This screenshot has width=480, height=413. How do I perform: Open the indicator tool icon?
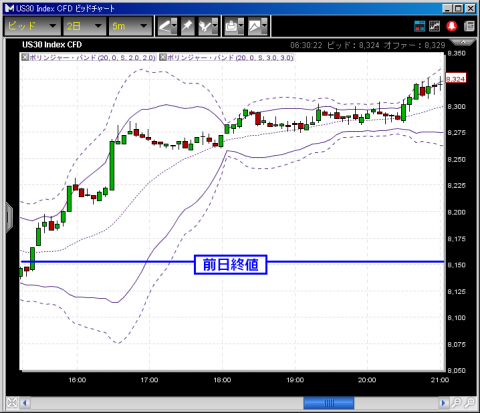tap(205, 26)
